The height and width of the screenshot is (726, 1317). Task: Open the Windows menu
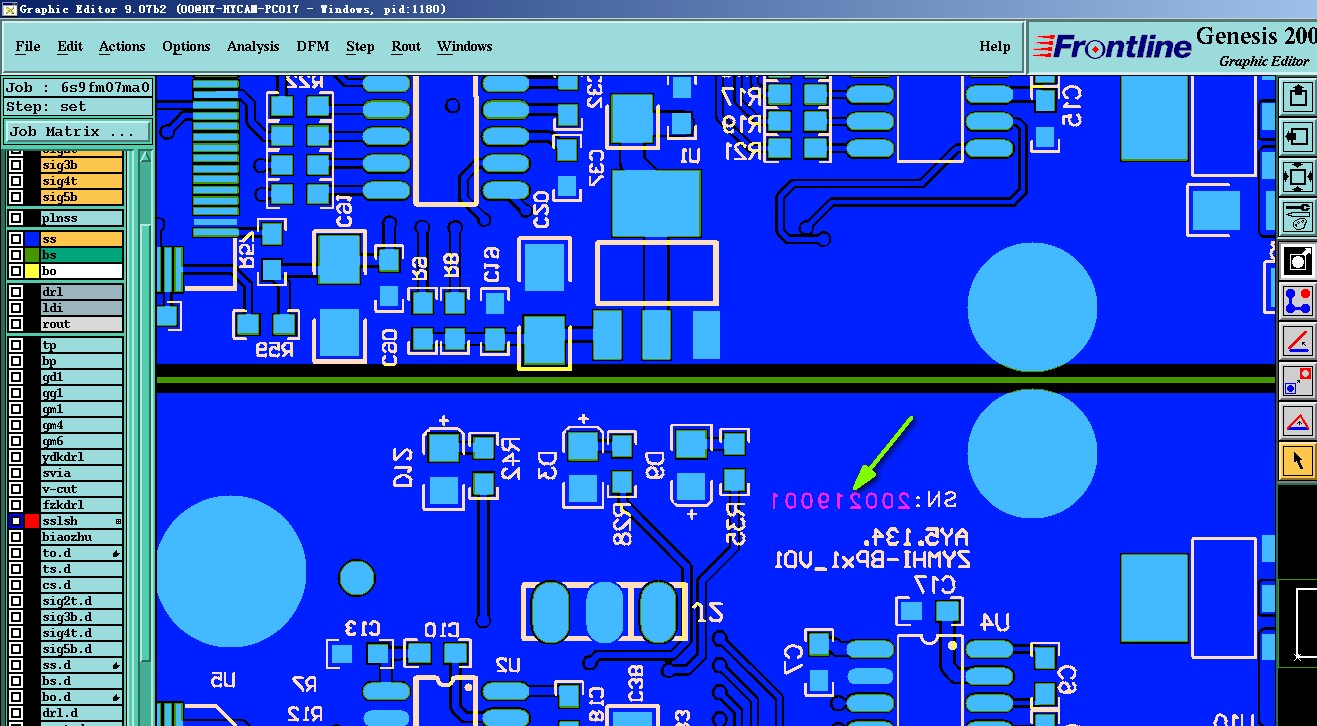(464, 46)
